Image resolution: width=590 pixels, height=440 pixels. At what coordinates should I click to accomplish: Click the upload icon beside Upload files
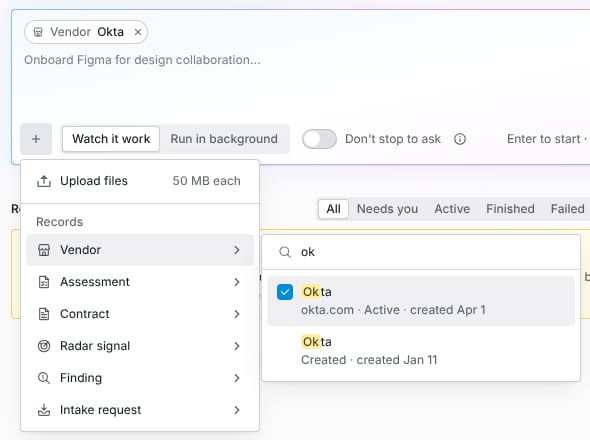coord(44,181)
